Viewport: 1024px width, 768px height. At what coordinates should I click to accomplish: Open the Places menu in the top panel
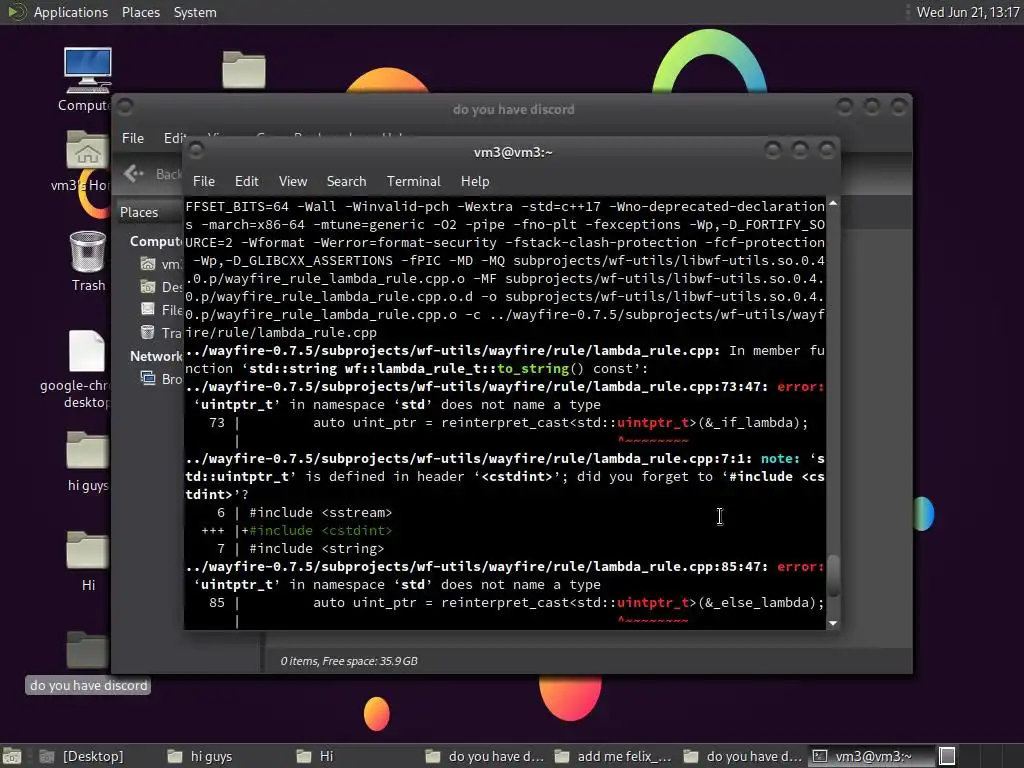(x=140, y=12)
